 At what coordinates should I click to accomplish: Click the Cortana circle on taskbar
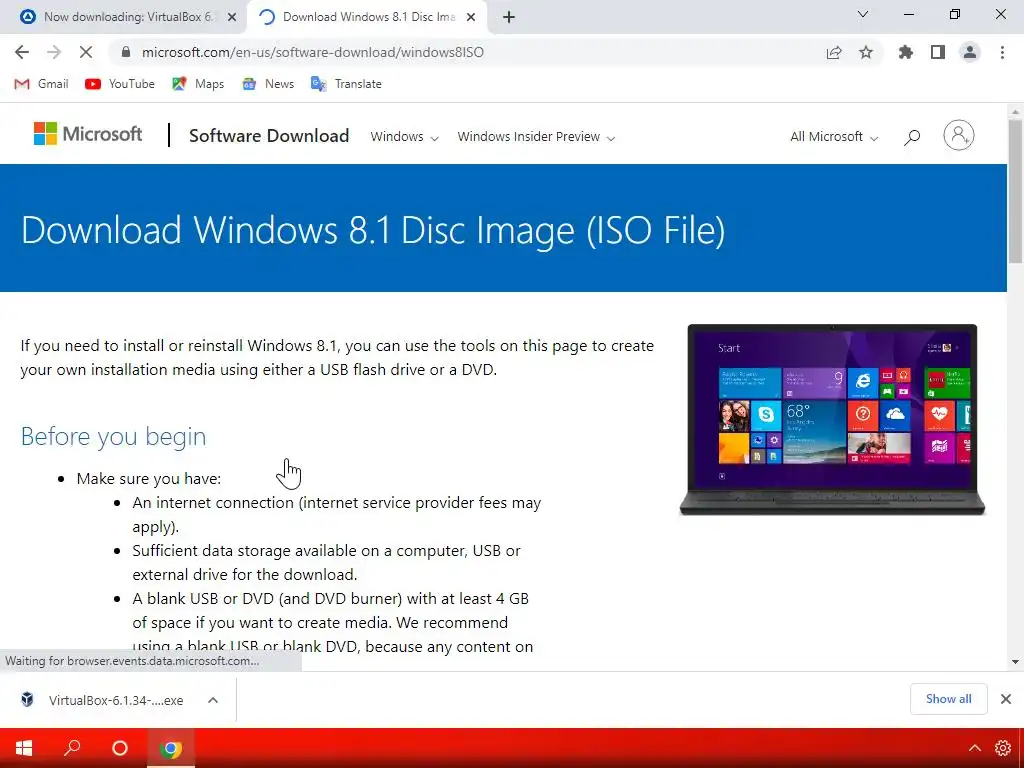(120, 748)
